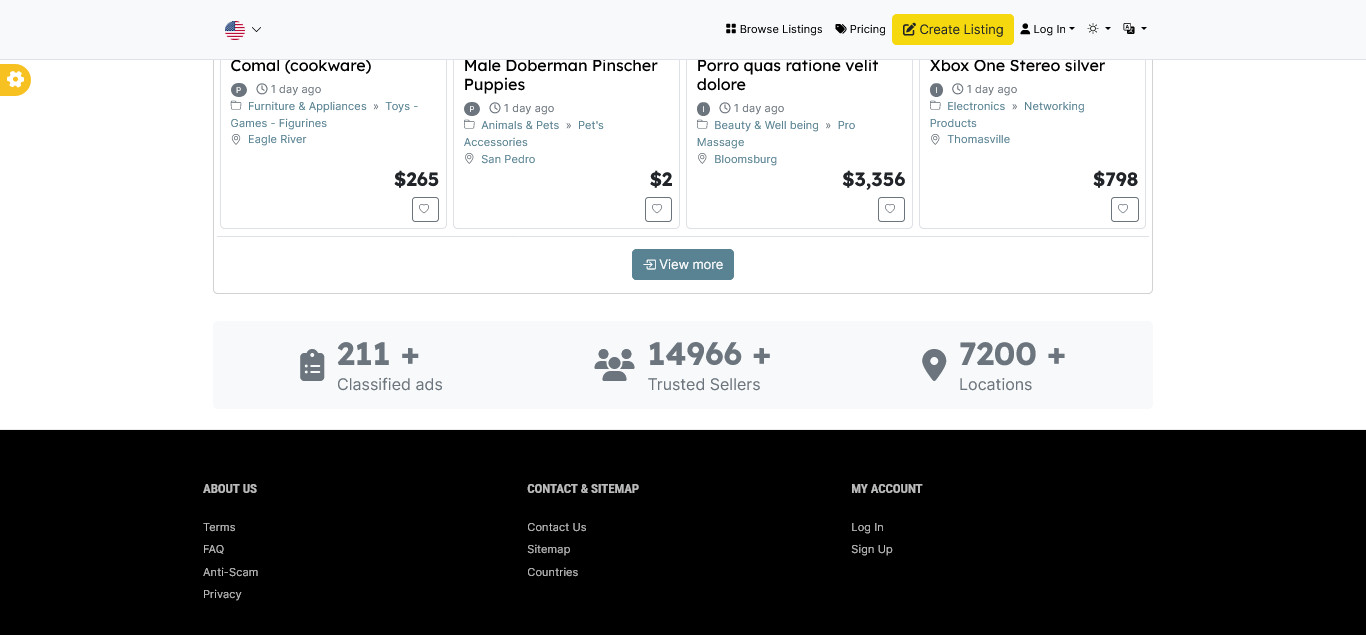Click the Pro Massage subcategory link
Image resolution: width=1366 pixels, height=635 pixels.
776,133
